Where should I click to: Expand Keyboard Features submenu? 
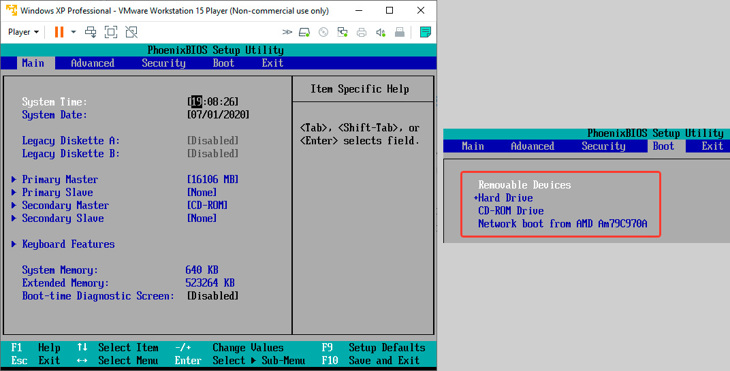click(x=68, y=244)
